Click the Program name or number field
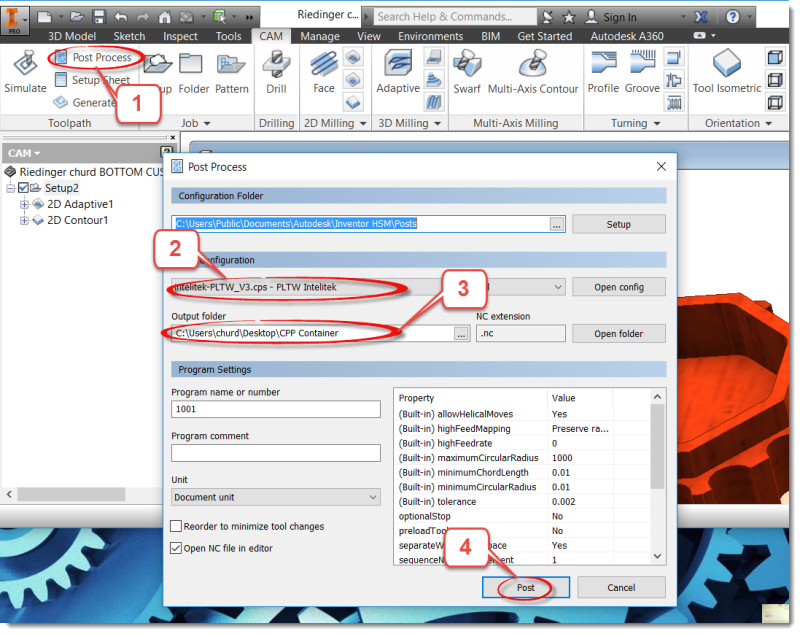800x634 pixels. click(275, 409)
